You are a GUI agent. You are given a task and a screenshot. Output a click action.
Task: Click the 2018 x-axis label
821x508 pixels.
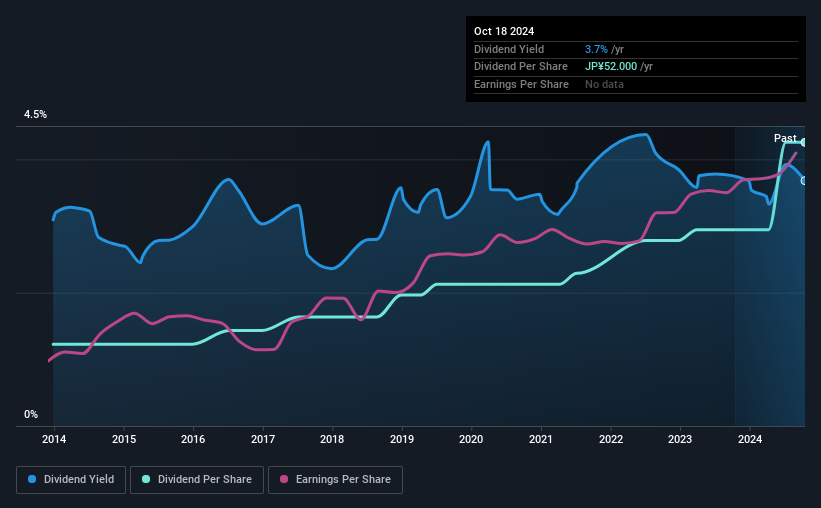click(332, 439)
